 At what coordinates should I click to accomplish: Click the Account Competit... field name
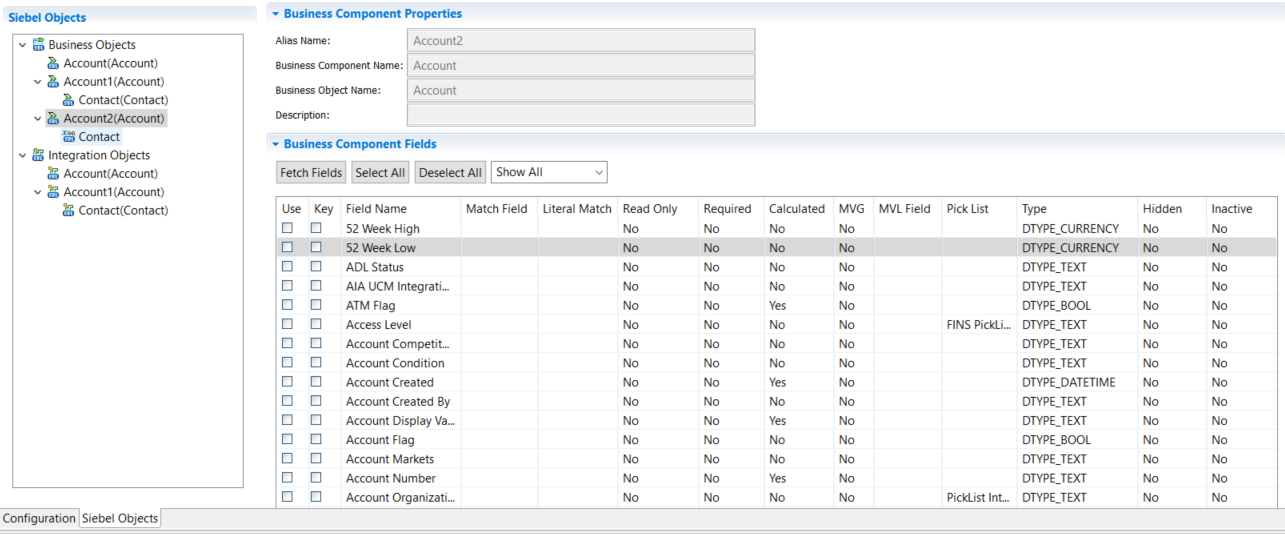click(398, 343)
